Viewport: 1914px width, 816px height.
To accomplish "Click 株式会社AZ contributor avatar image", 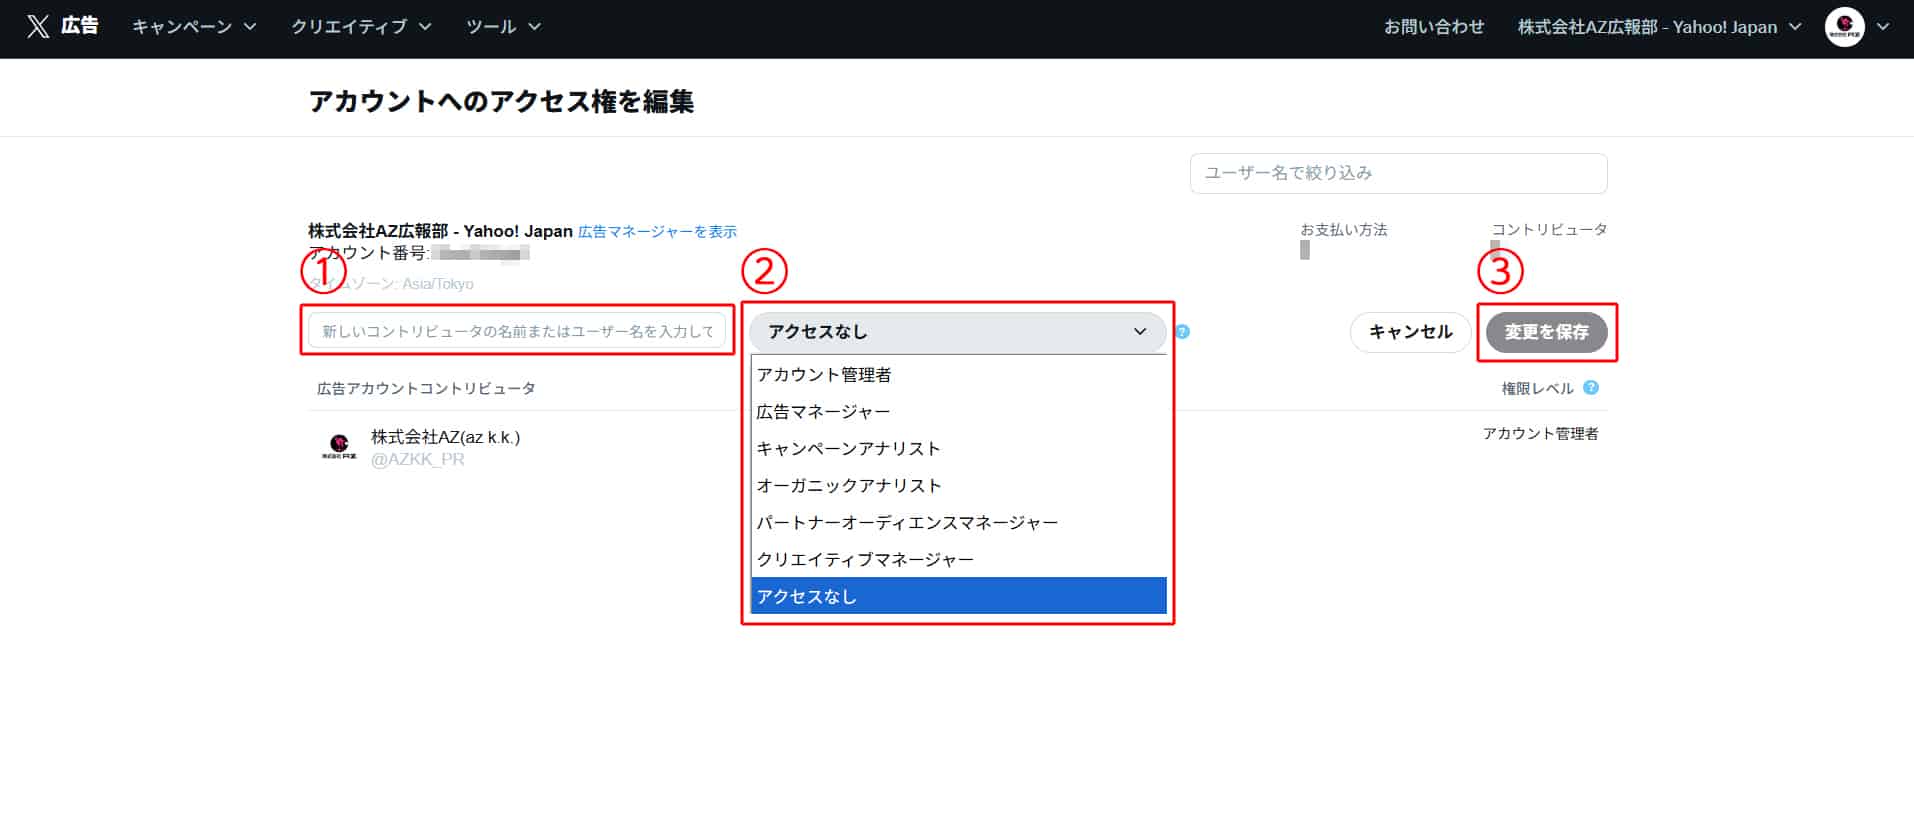I will coord(339,446).
